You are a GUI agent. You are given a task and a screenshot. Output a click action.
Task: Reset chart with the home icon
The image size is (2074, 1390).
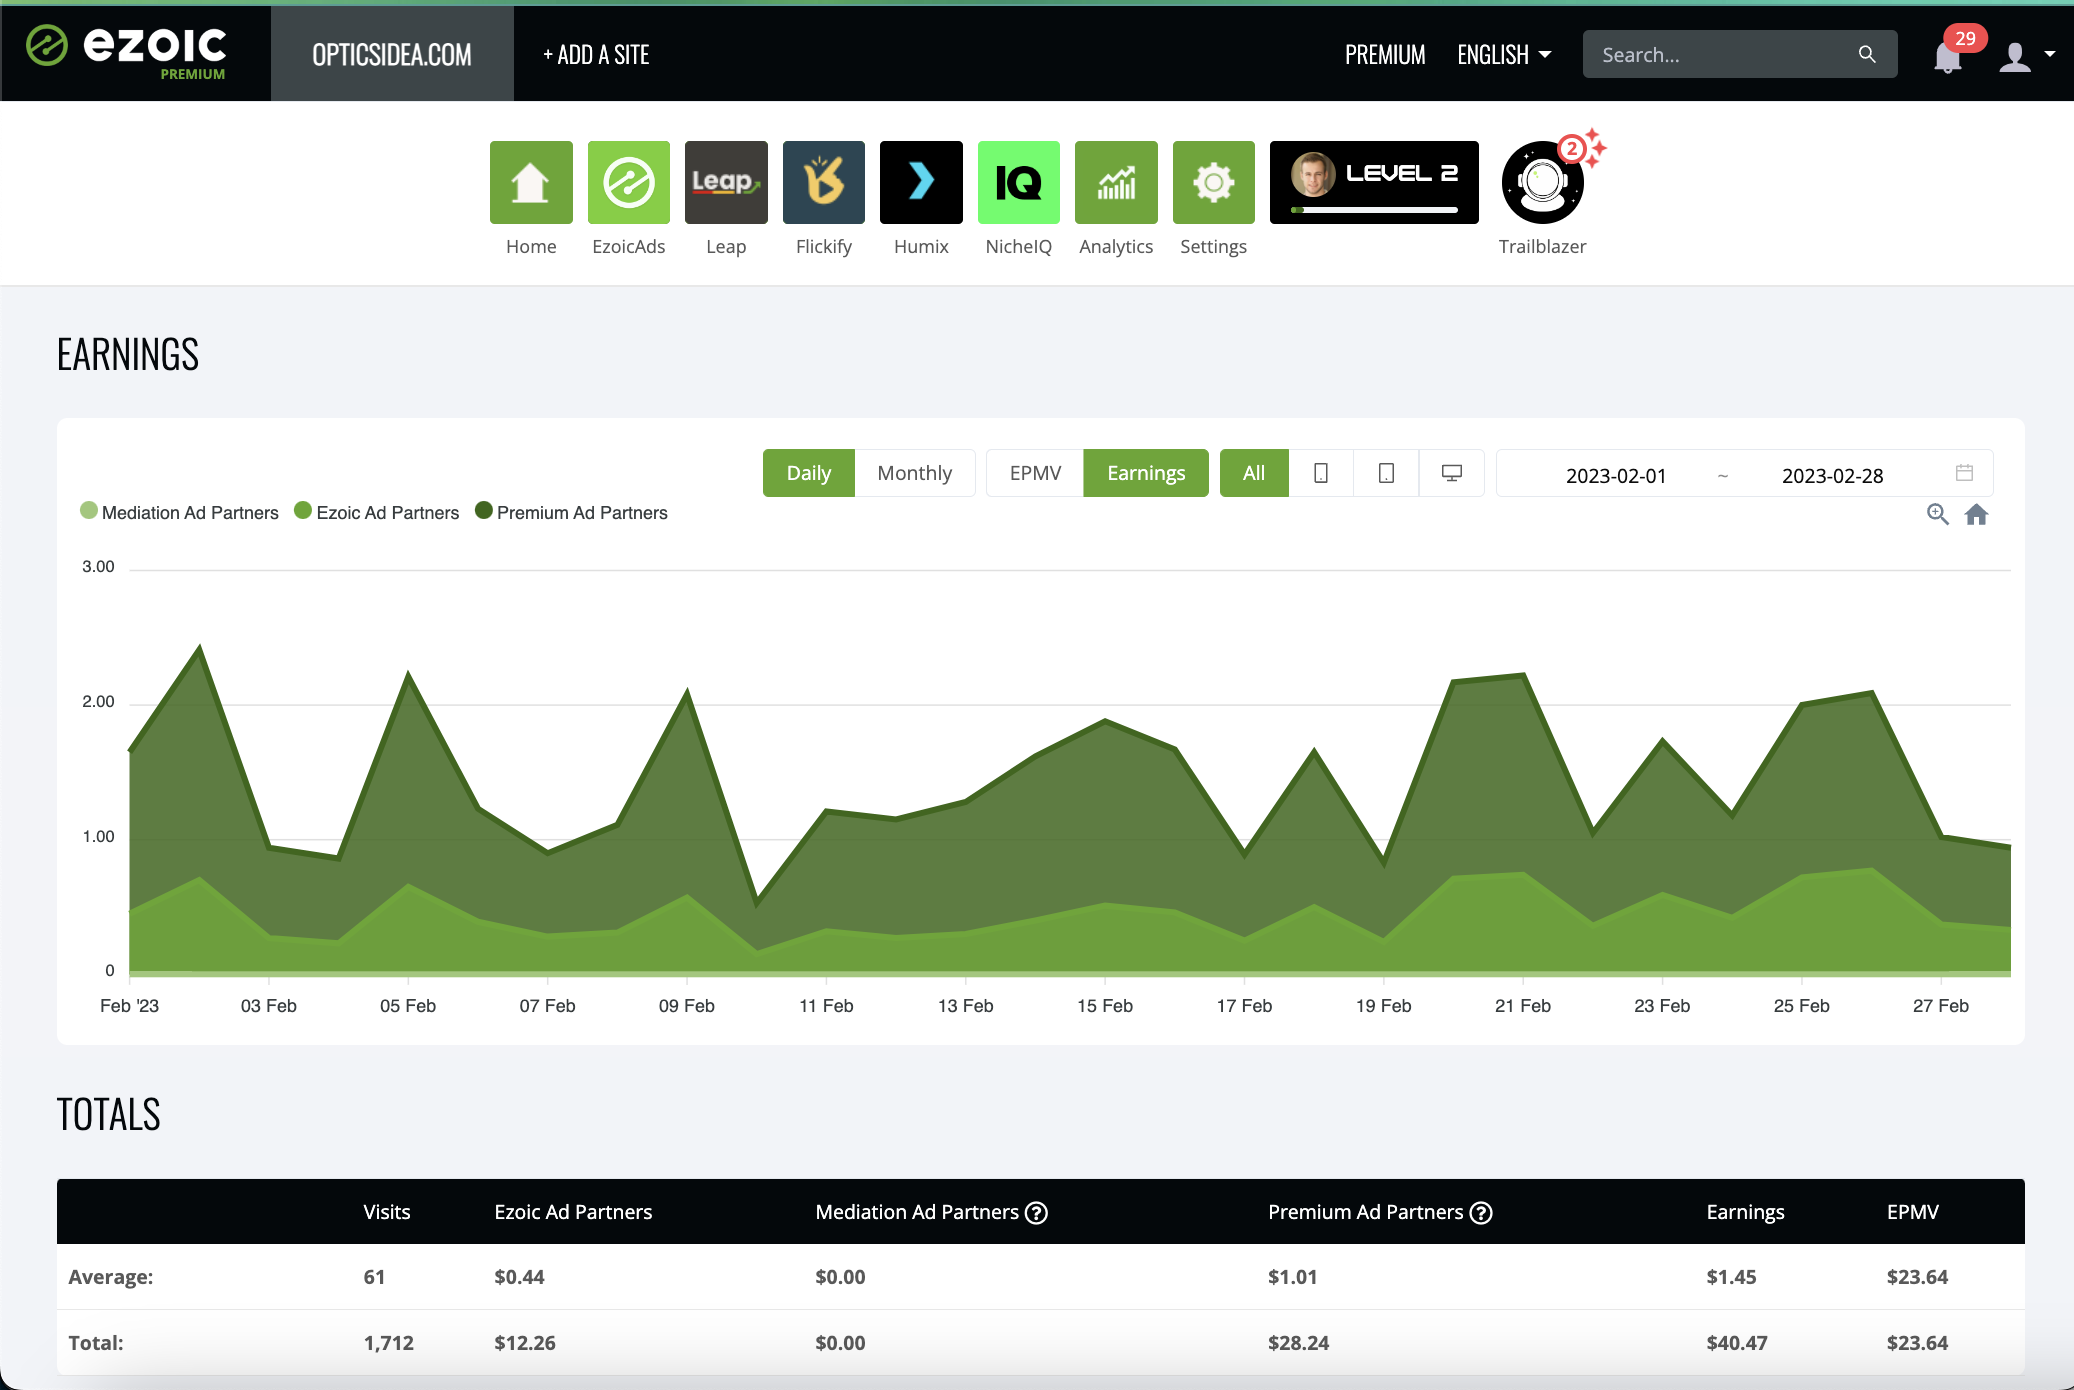coord(1976,514)
